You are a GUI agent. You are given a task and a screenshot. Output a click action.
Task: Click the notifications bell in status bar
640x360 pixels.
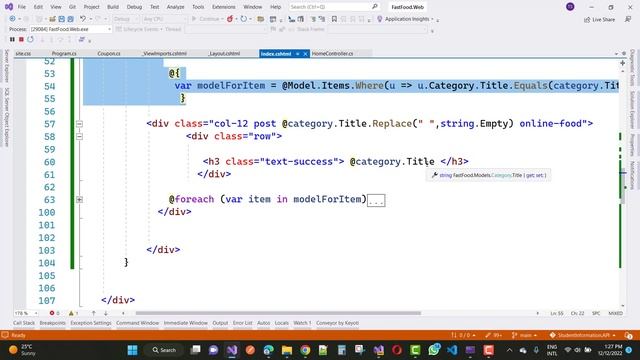(x=629, y=335)
